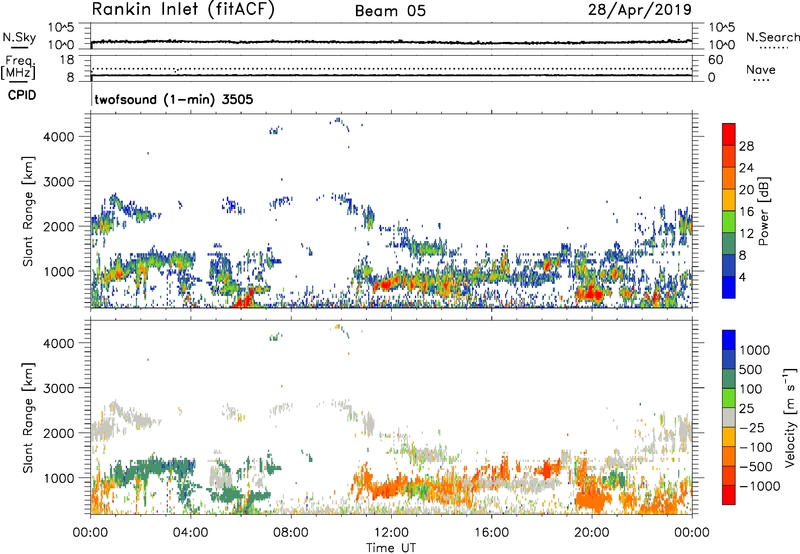Click the blue top swatch of the velocity colorbar
The width and height of the screenshot is (800, 554).
(x=729, y=340)
